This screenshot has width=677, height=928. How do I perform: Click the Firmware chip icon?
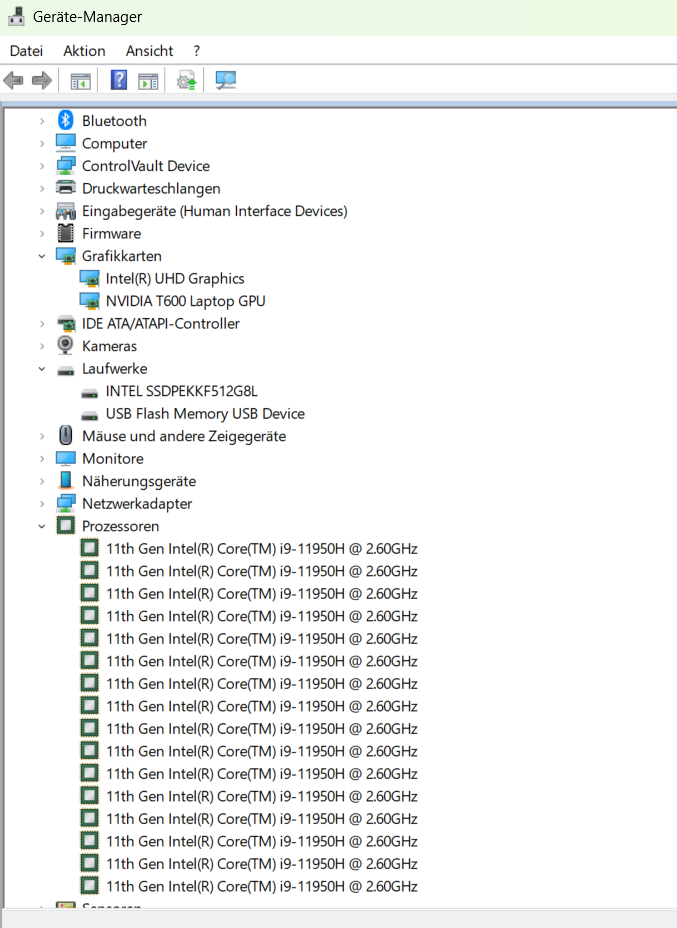click(x=66, y=233)
